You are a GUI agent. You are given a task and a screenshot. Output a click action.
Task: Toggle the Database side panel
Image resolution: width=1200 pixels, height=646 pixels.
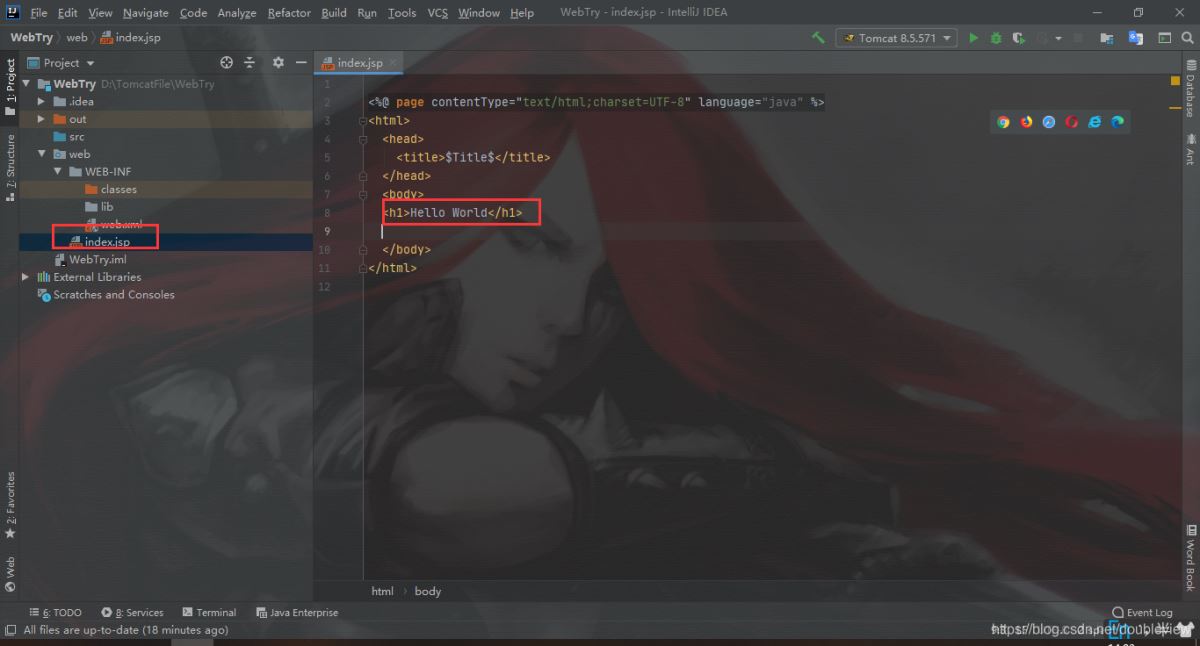coord(1190,90)
